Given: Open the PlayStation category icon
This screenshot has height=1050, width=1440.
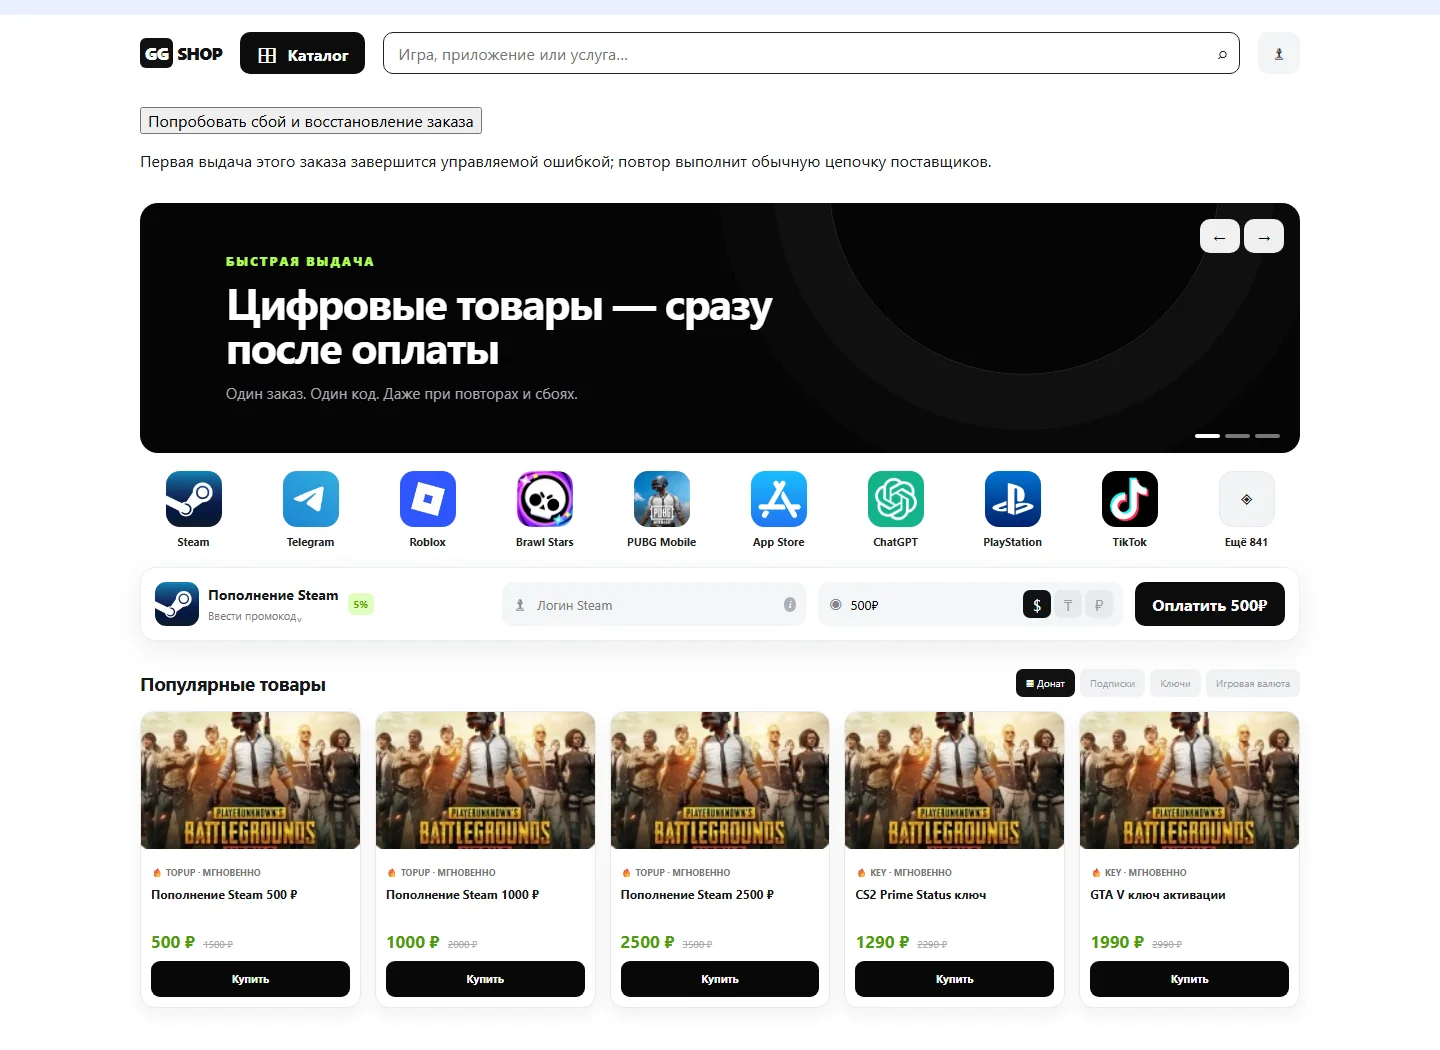Looking at the screenshot, I should pyautogui.click(x=1013, y=499).
